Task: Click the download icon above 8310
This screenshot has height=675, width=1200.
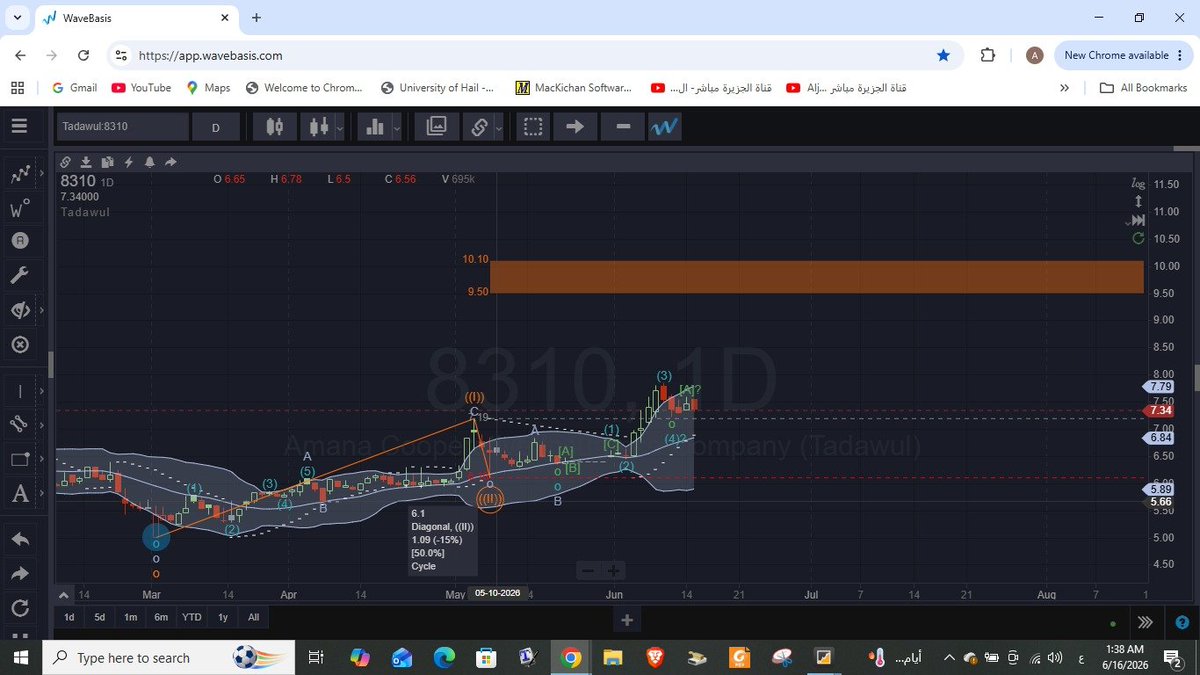Action: pyautogui.click(x=87, y=161)
